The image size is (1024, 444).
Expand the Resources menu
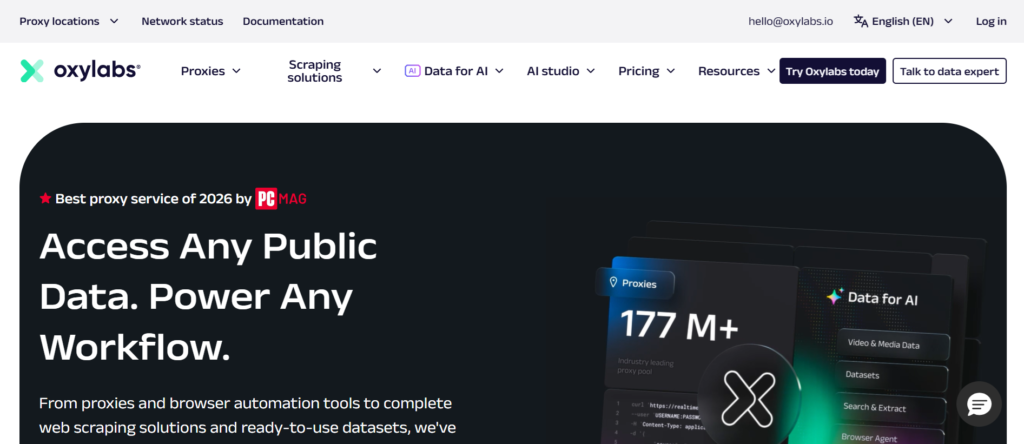click(737, 71)
